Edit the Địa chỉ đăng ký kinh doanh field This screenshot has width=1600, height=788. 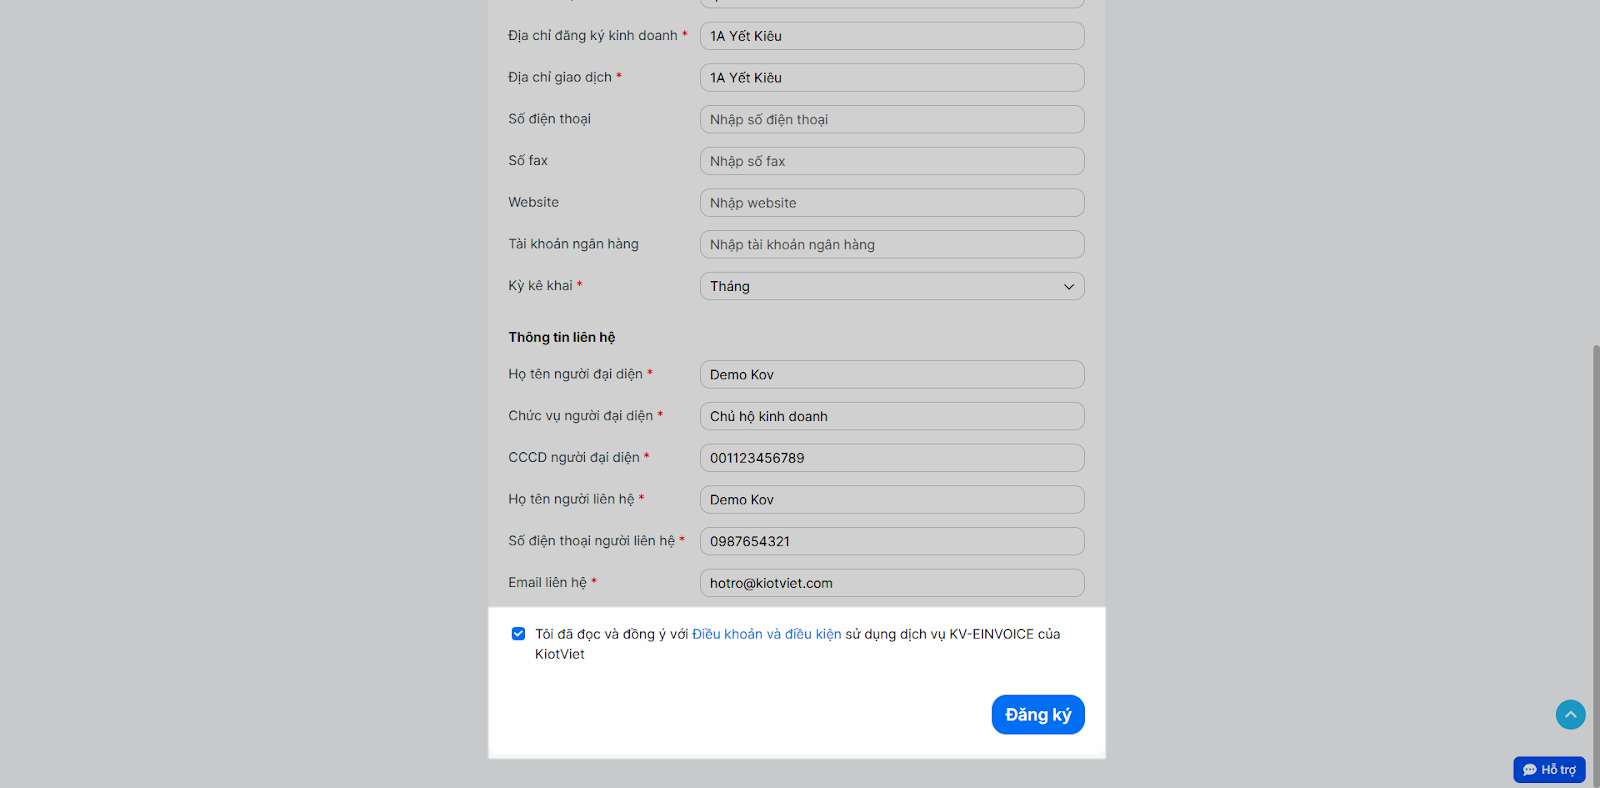click(x=891, y=36)
